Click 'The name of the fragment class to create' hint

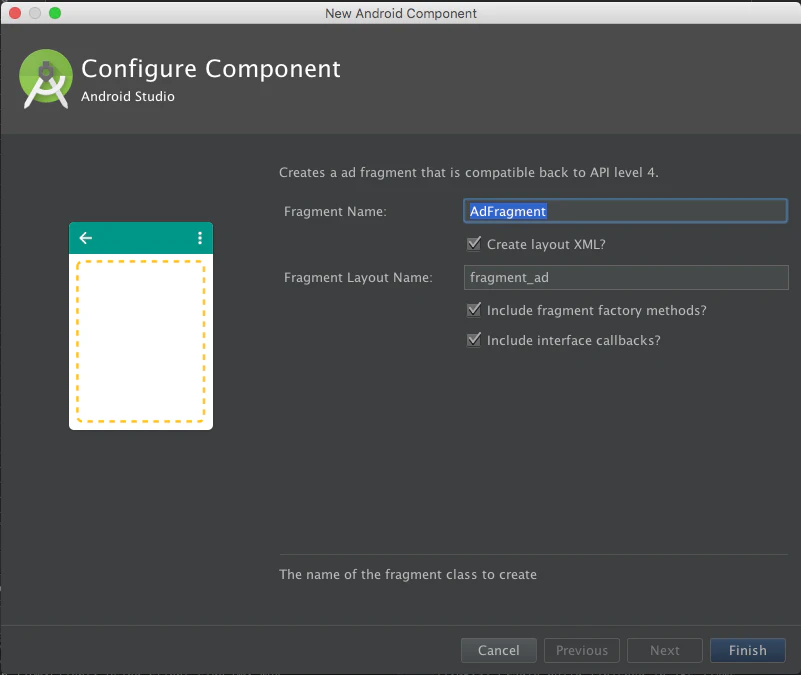point(408,575)
